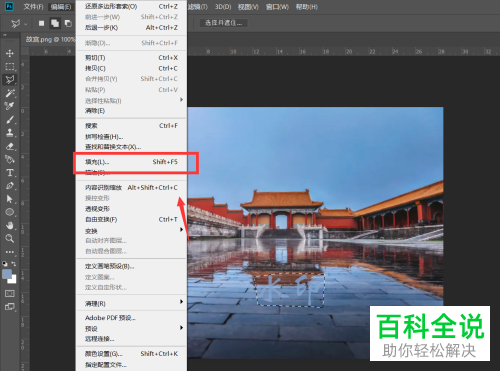Choose 拷贝(C) menu item
This screenshot has width=500, height=371.
131,68
